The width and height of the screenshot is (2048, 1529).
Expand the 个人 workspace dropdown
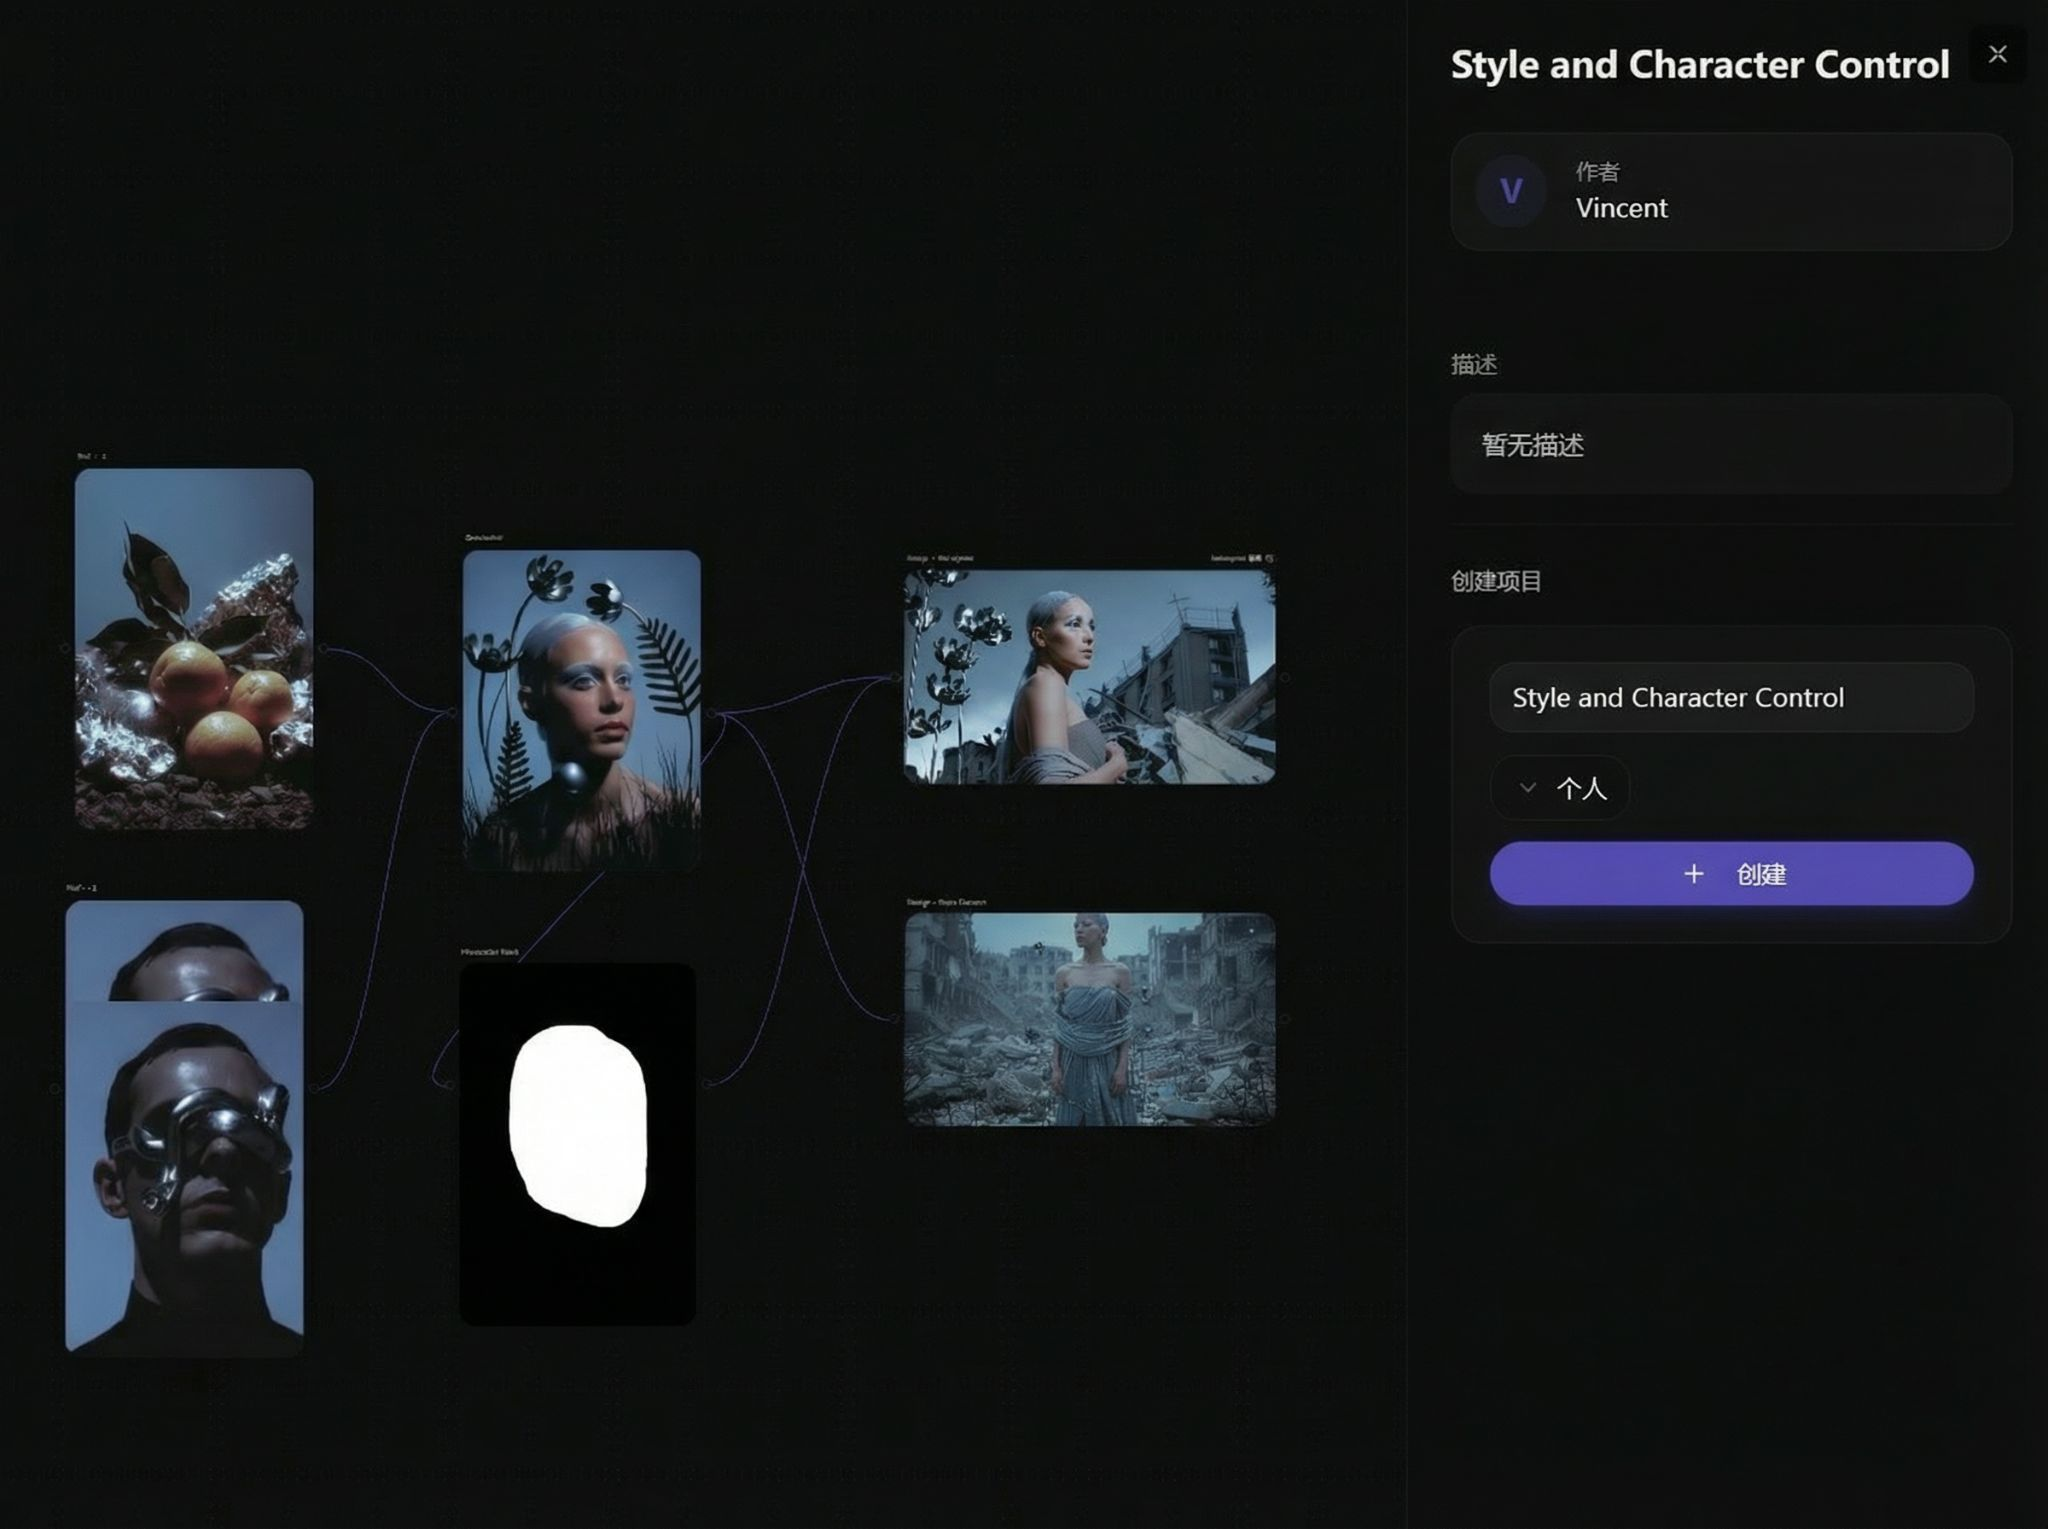coord(1560,788)
